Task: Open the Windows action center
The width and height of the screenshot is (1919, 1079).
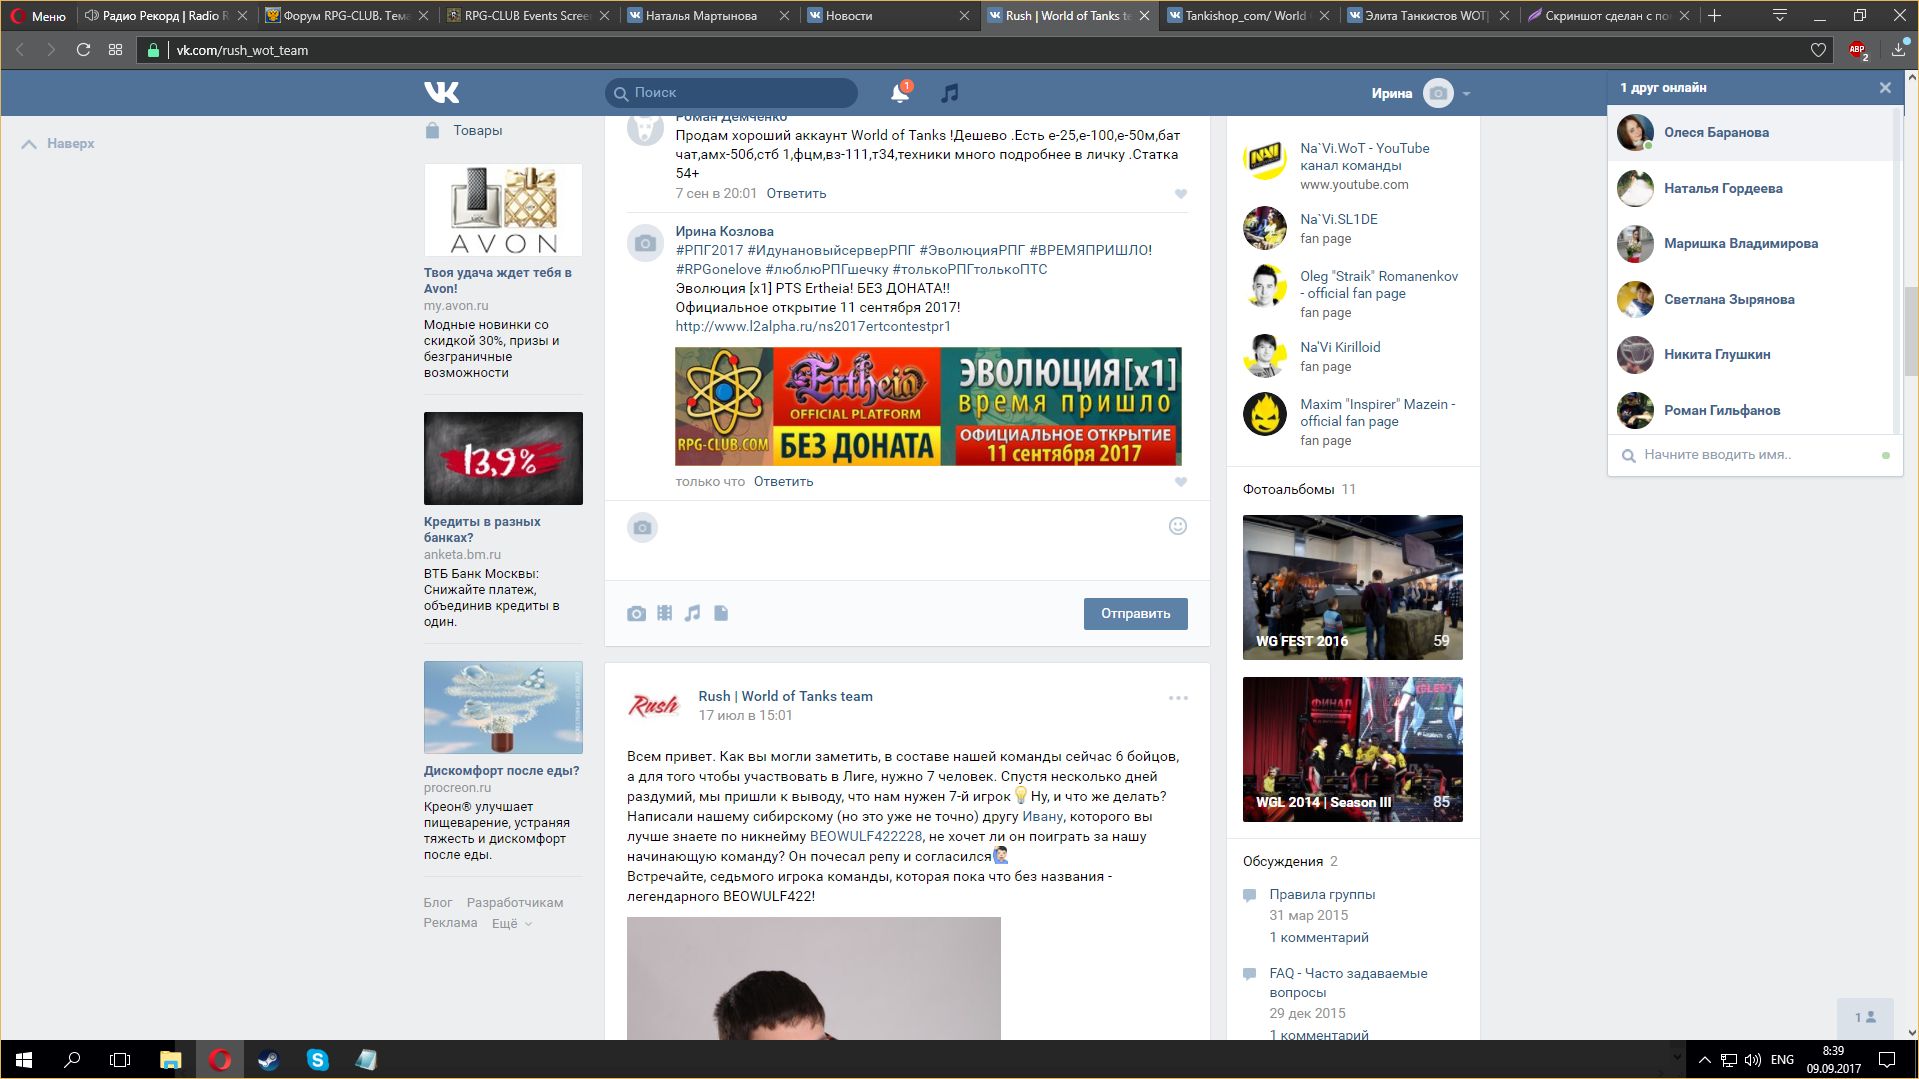Action: coord(1887,1060)
